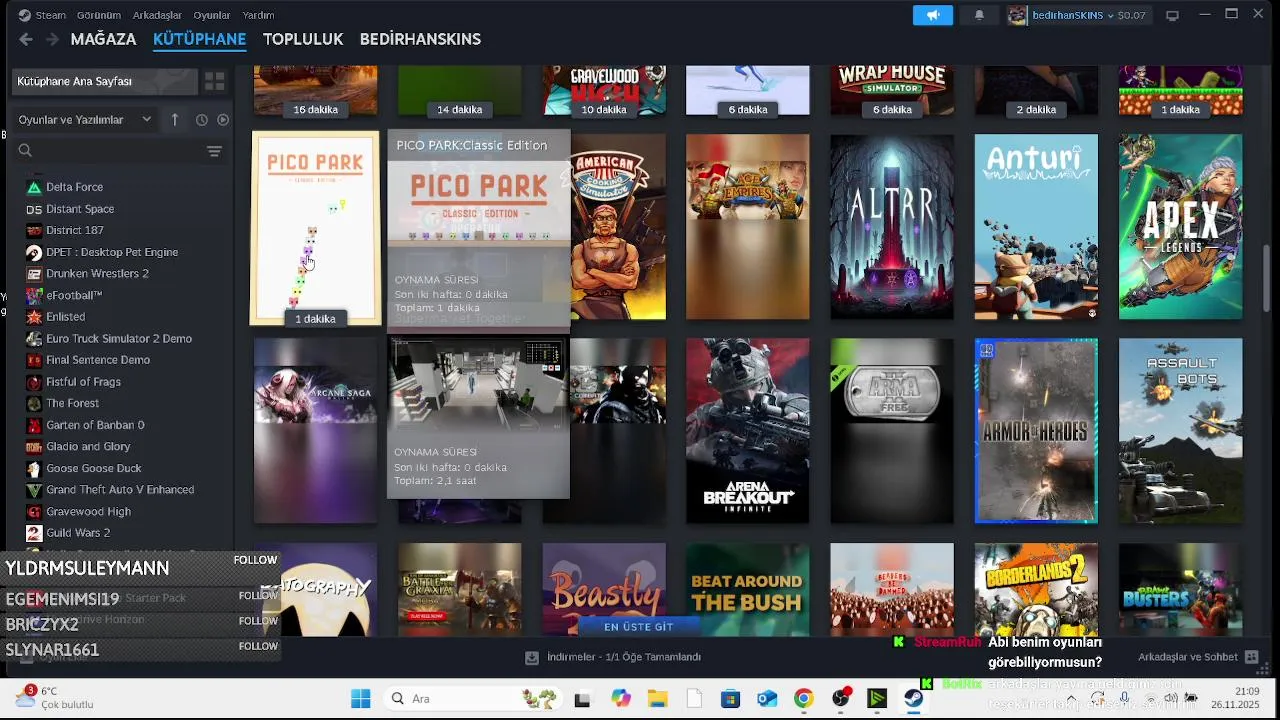1280x720 pixels.
Task: Open İndirmeler download status bar
Action: 613,657
